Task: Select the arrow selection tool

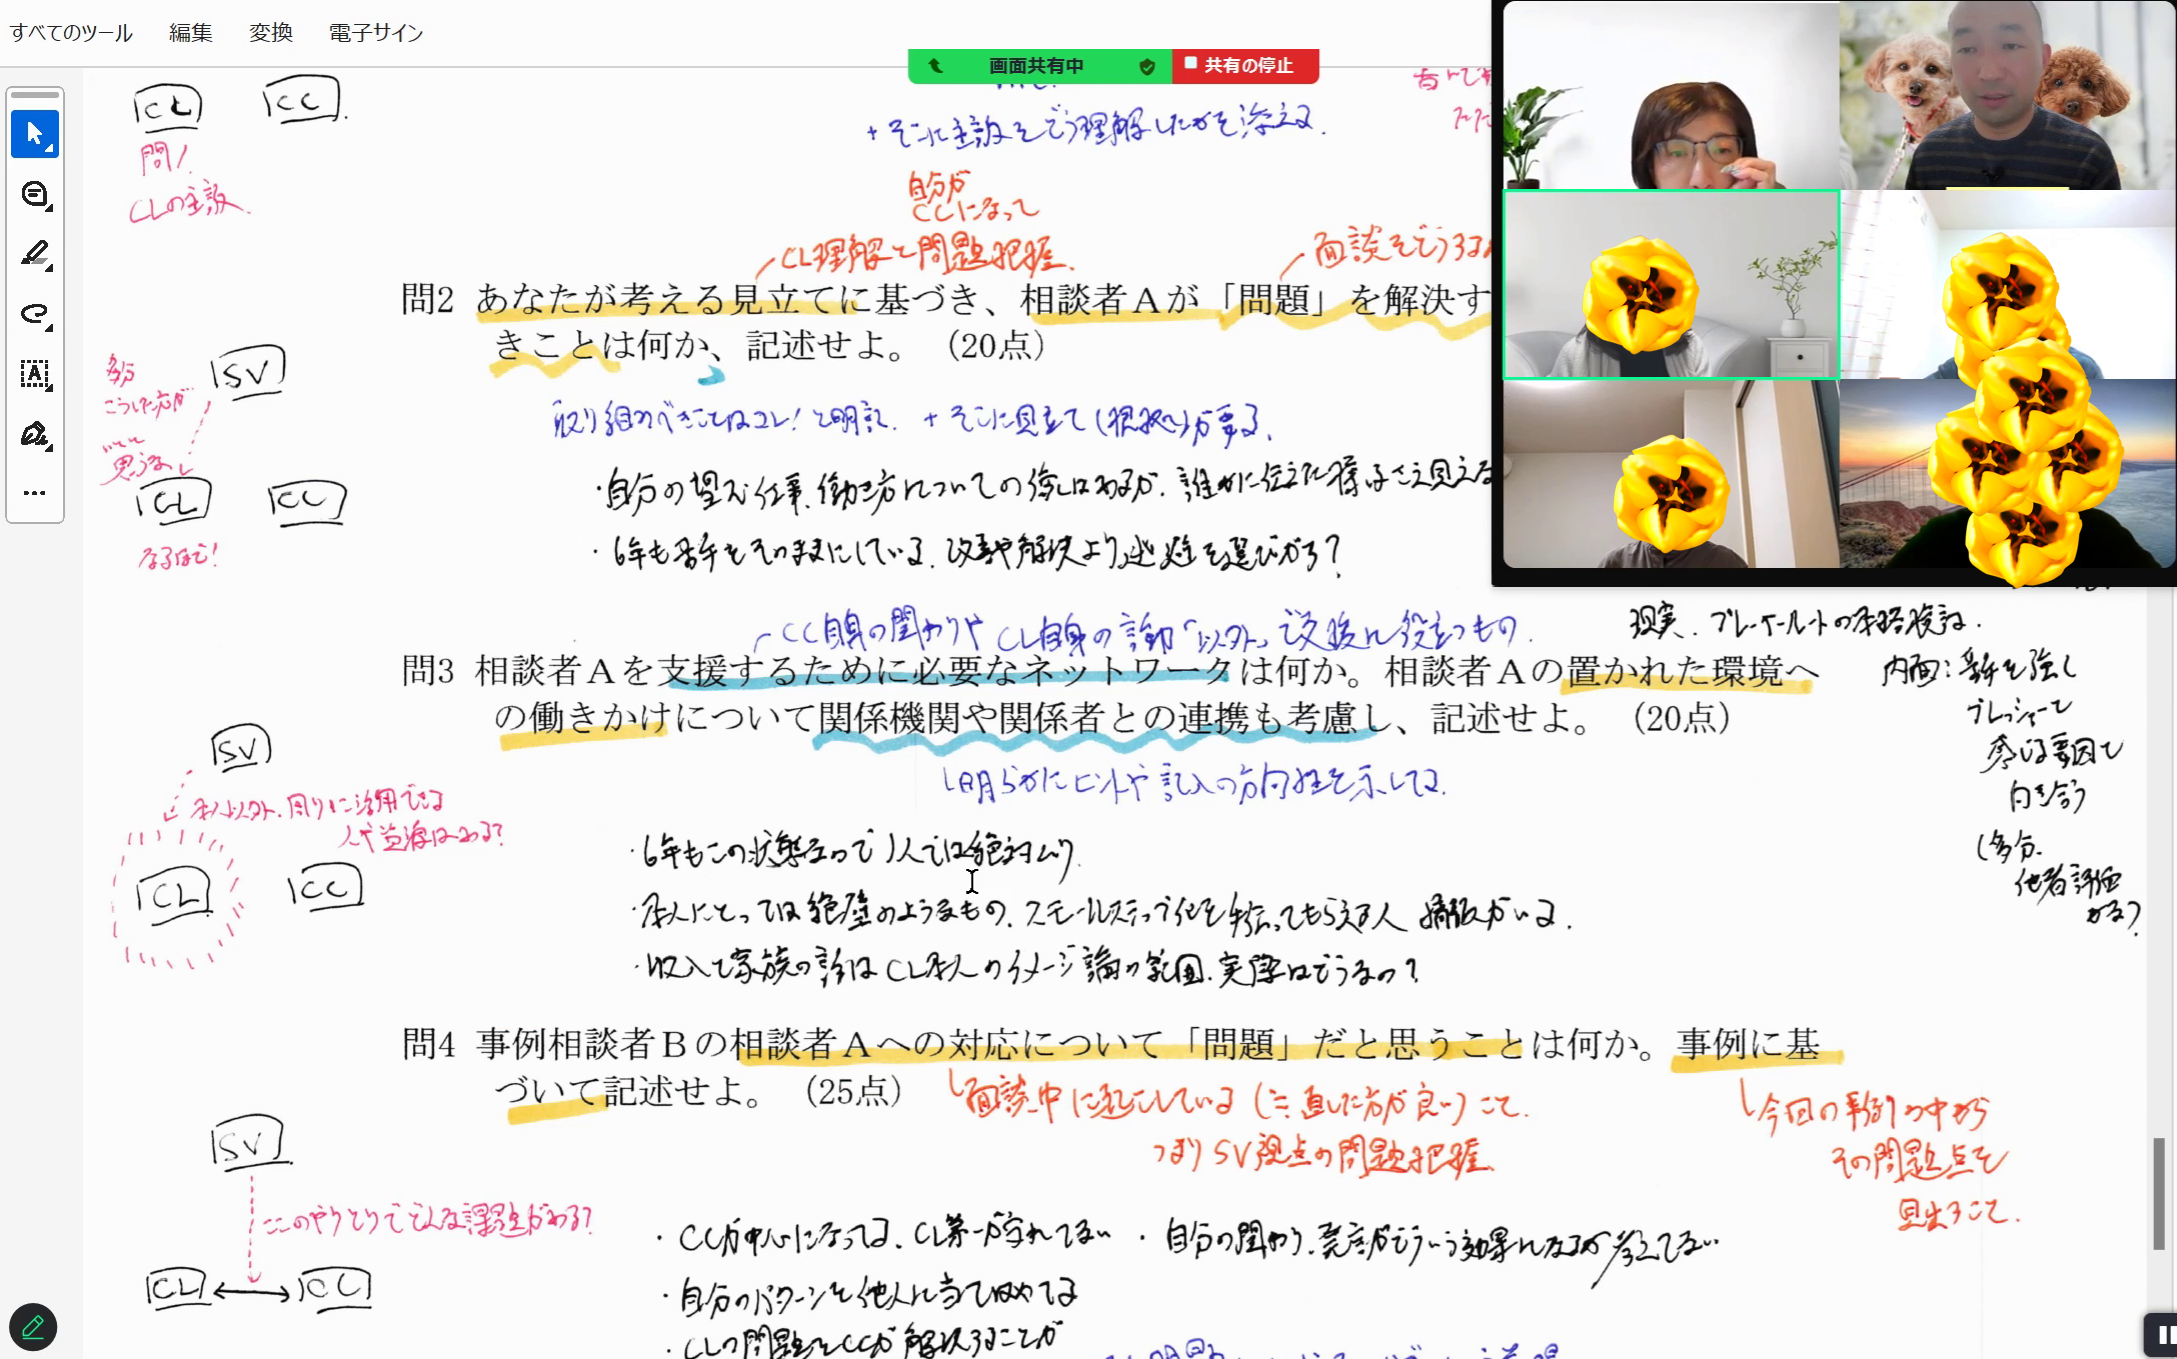Action: click(x=34, y=134)
